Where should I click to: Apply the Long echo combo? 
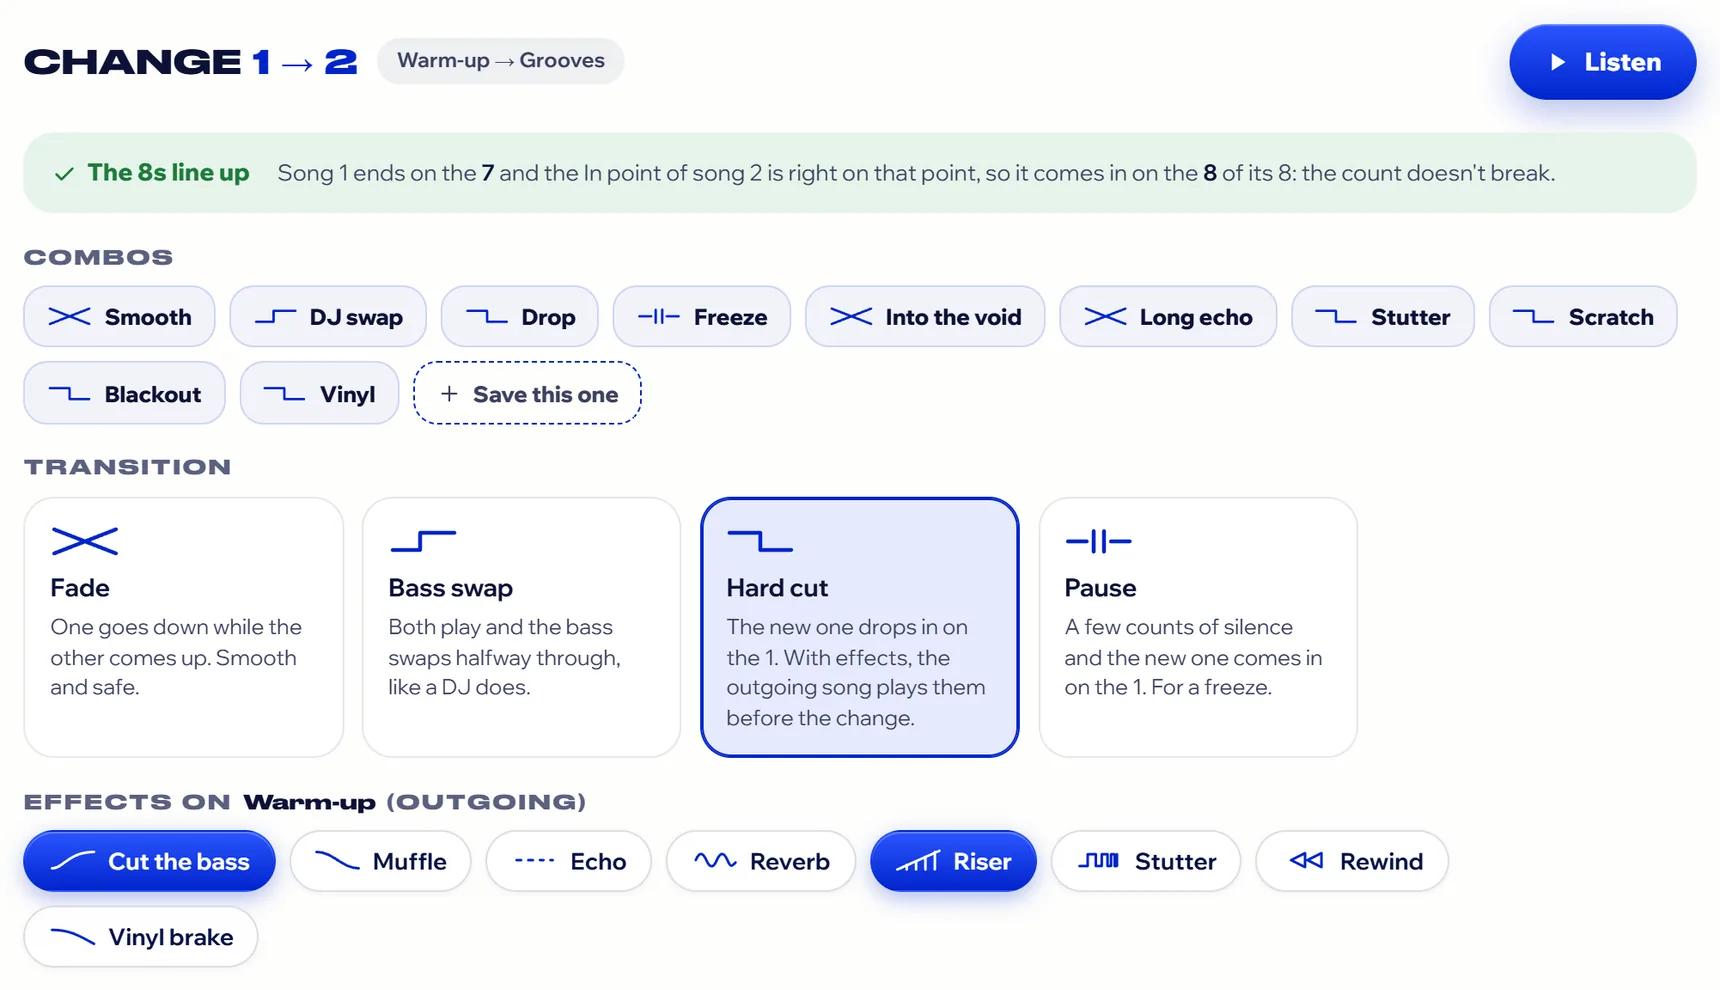tap(1168, 317)
